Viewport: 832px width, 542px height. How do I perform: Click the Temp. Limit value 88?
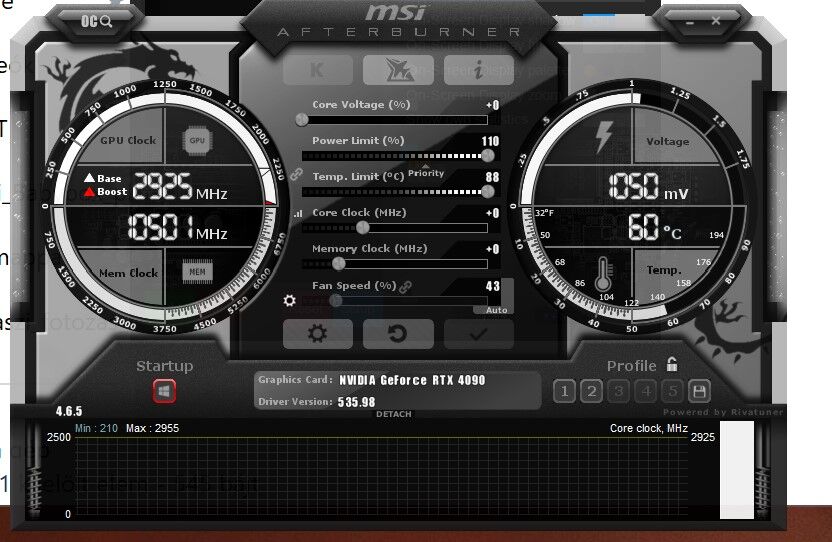(492, 177)
